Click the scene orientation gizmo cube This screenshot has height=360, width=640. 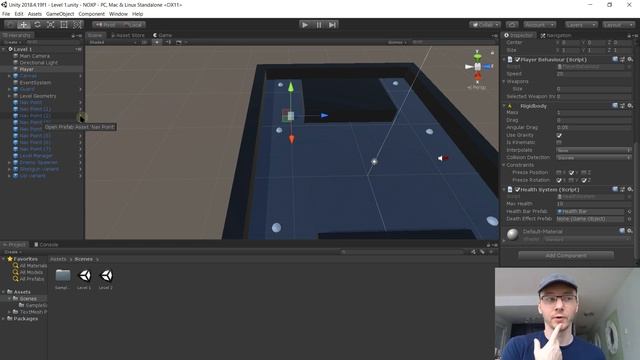pos(478,67)
